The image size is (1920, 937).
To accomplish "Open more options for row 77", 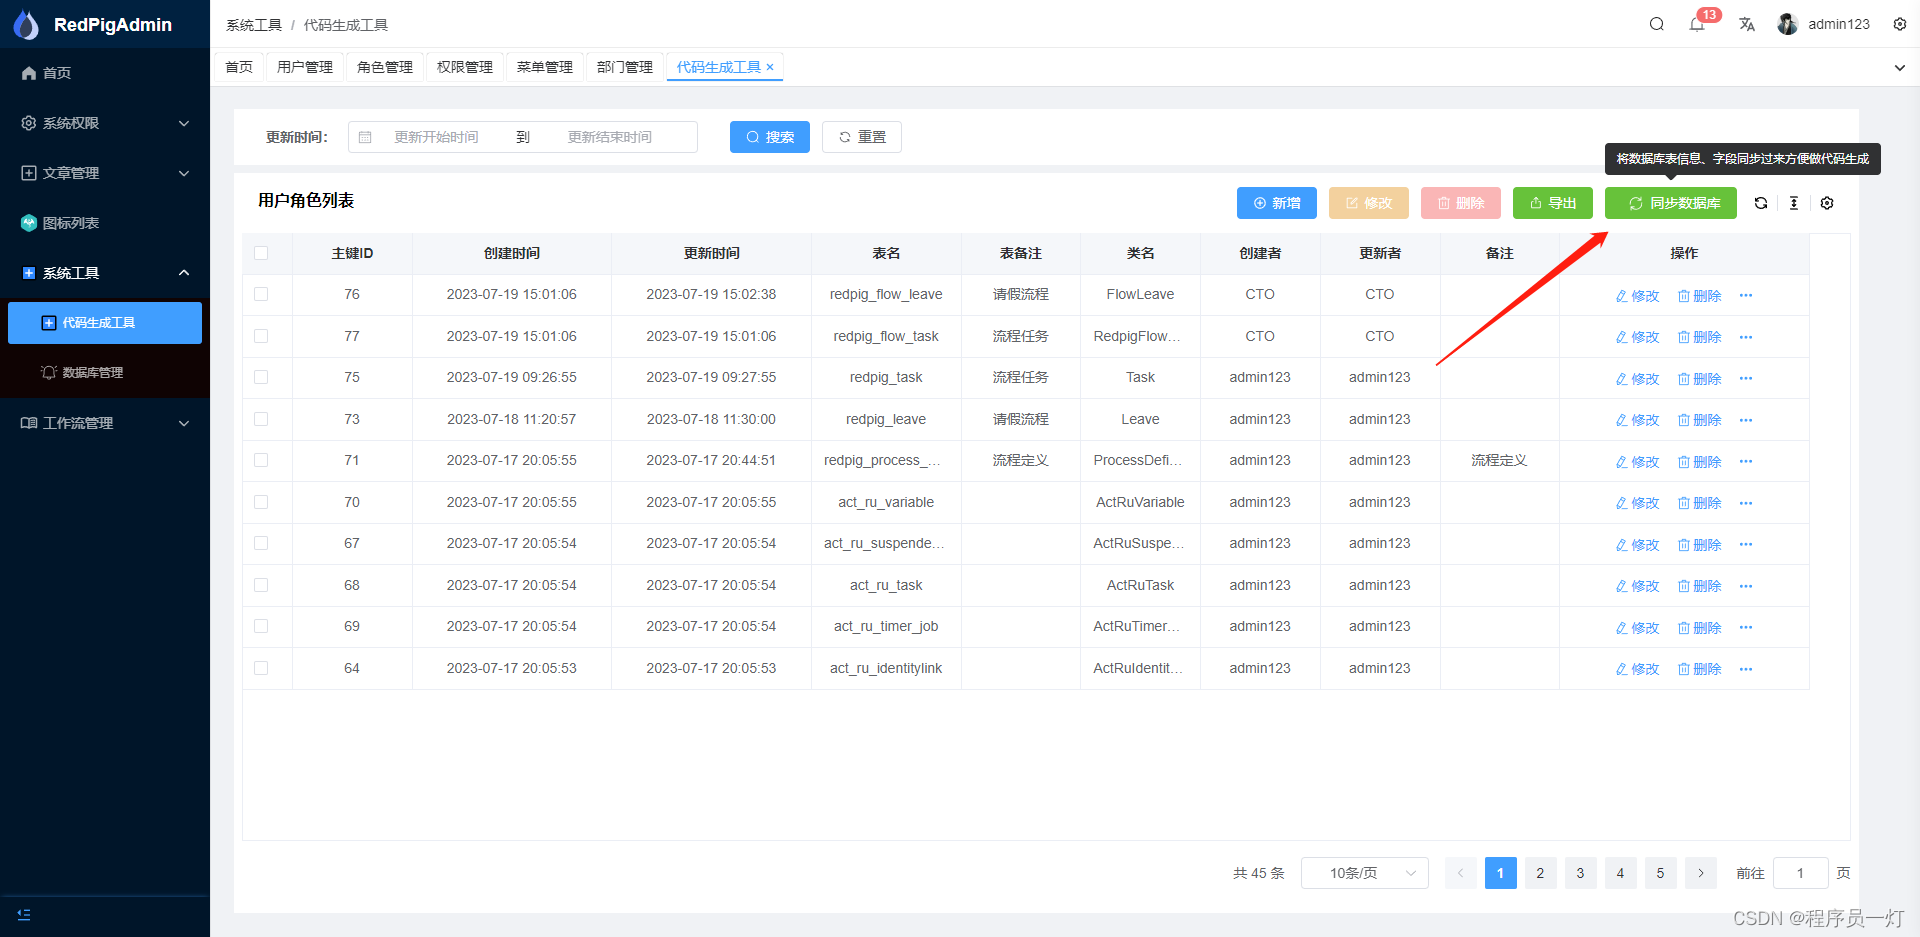I will (1746, 337).
